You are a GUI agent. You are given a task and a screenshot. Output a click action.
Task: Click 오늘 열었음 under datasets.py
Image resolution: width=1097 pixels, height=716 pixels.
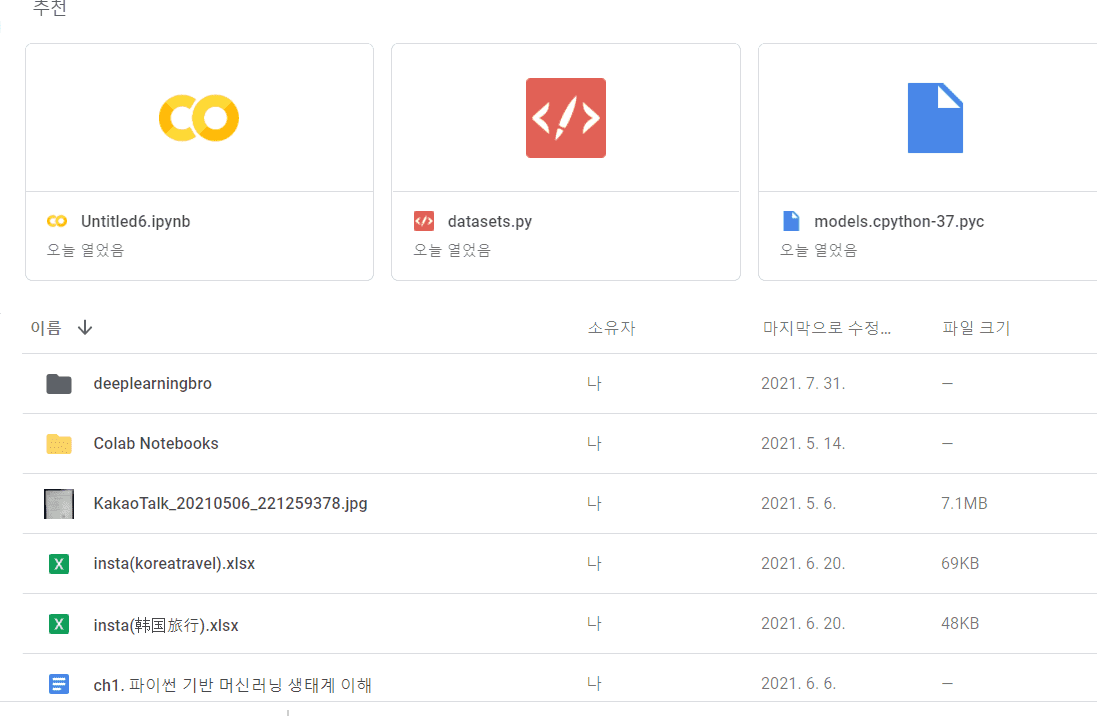(x=452, y=250)
